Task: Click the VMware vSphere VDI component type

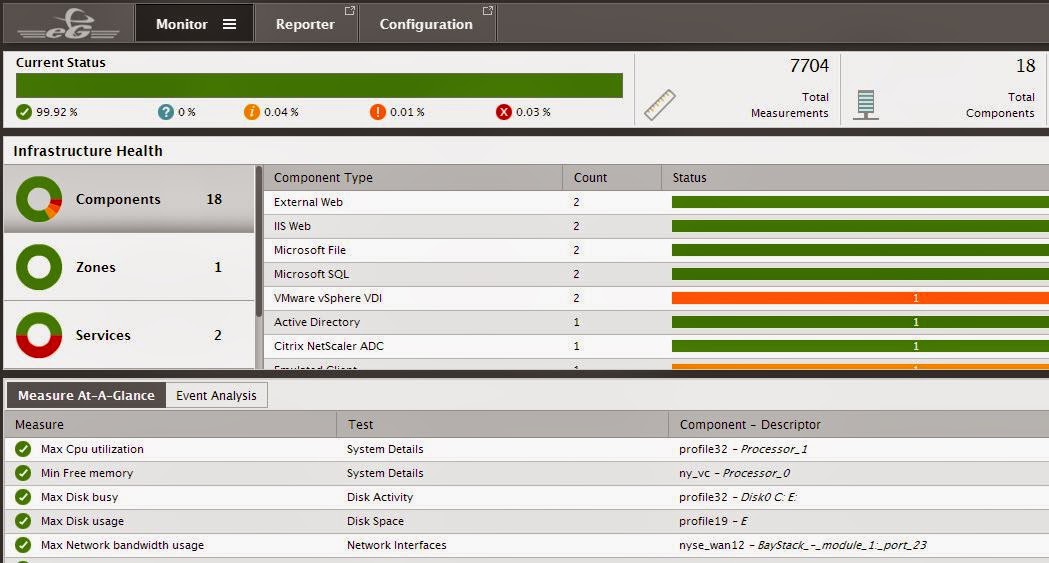Action: [328, 298]
